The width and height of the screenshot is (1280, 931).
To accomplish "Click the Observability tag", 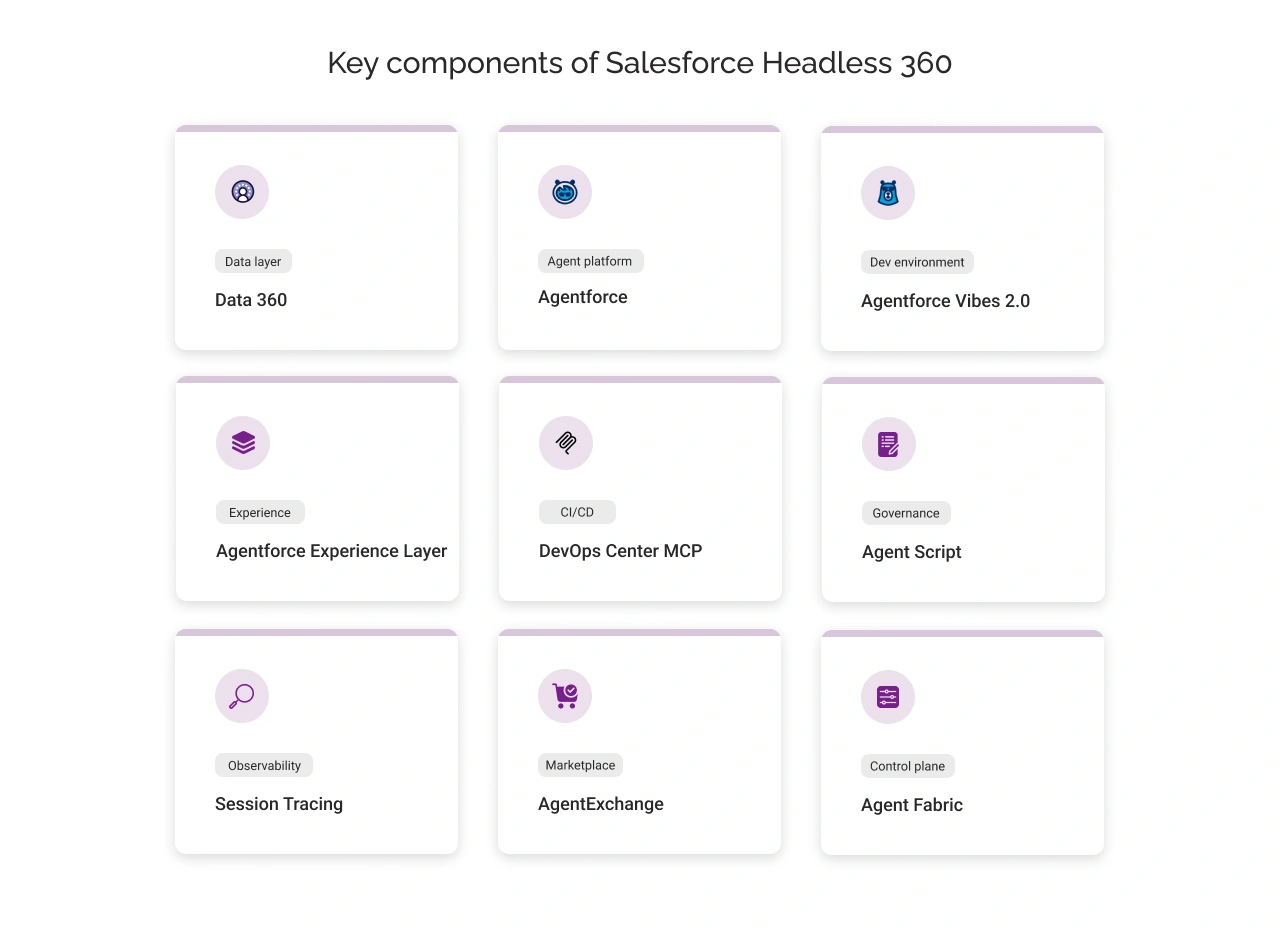I will click(x=264, y=765).
